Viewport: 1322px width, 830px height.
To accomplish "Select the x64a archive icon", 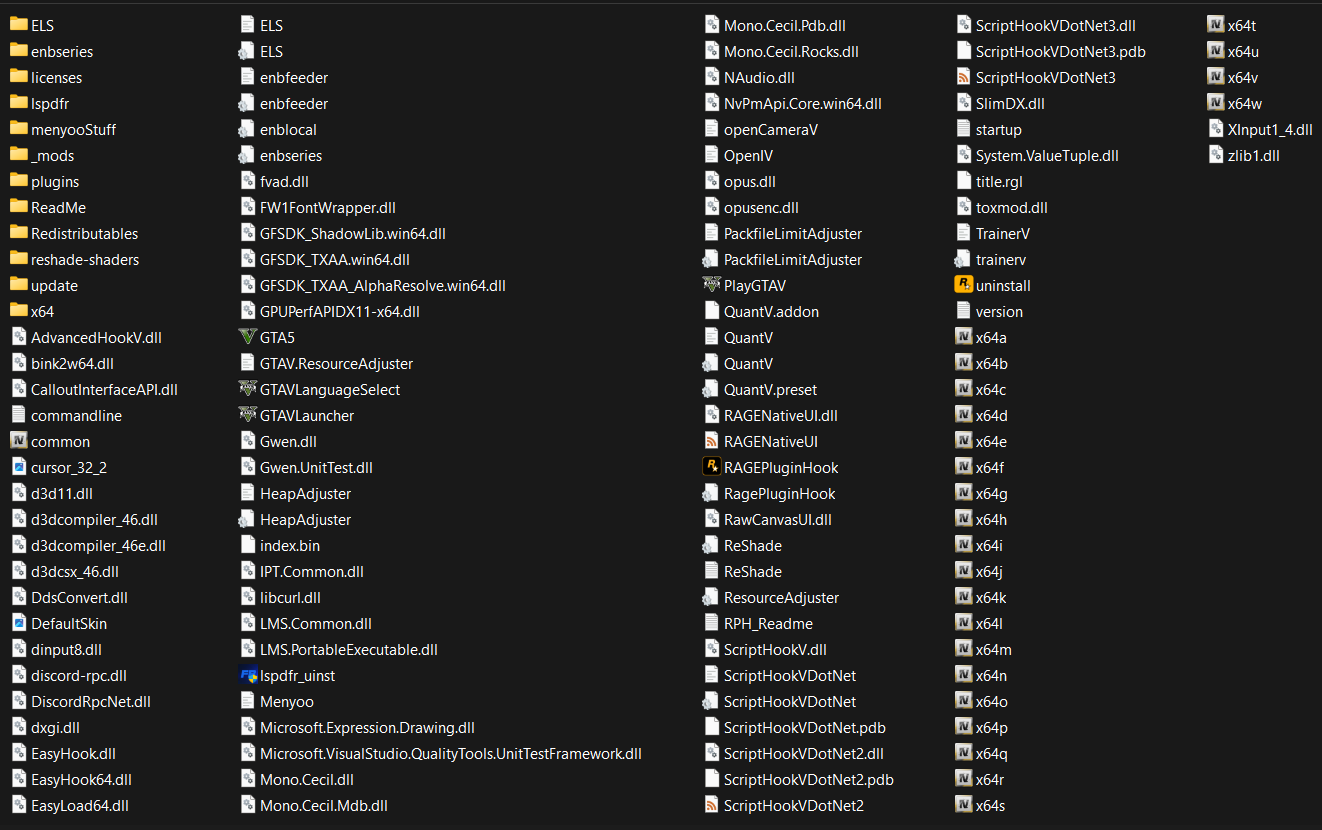I will (964, 337).
